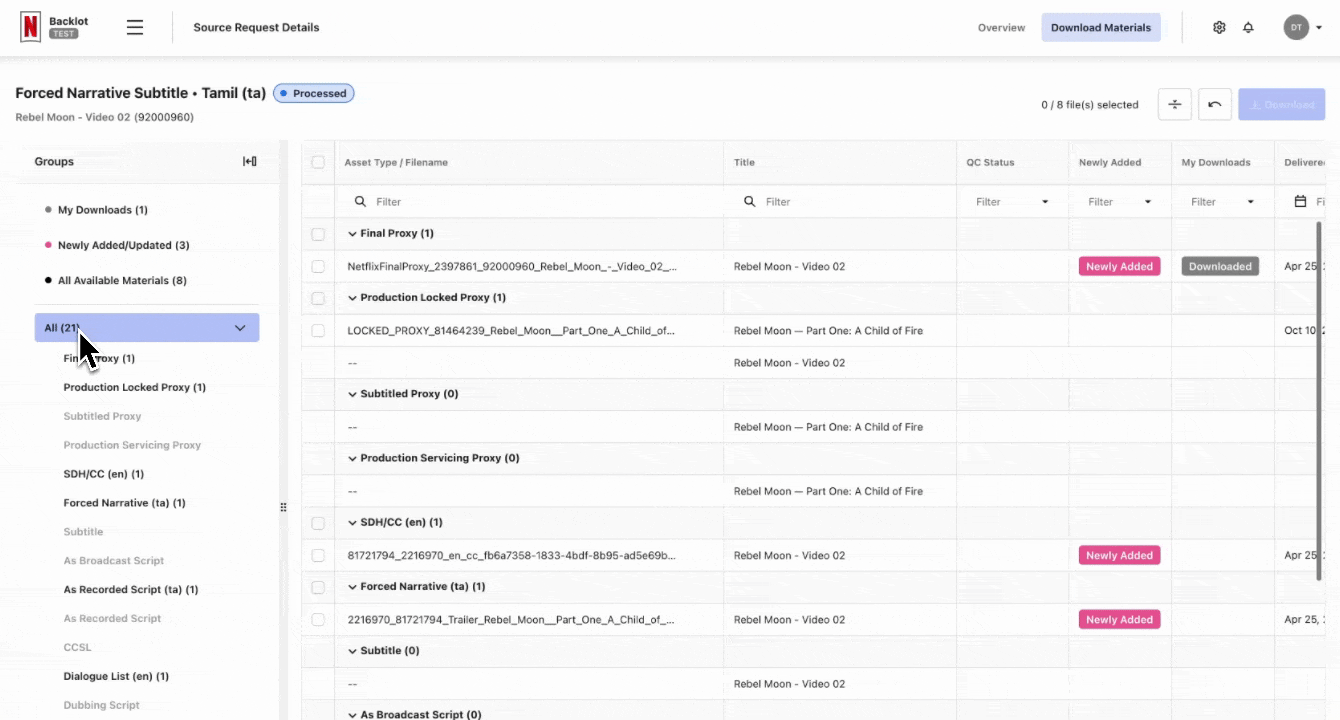Viewport: 1340px width, 720px height.
Task: Check the 81721794_2216970_en_cc file checkbox
Action: [318, 556]
